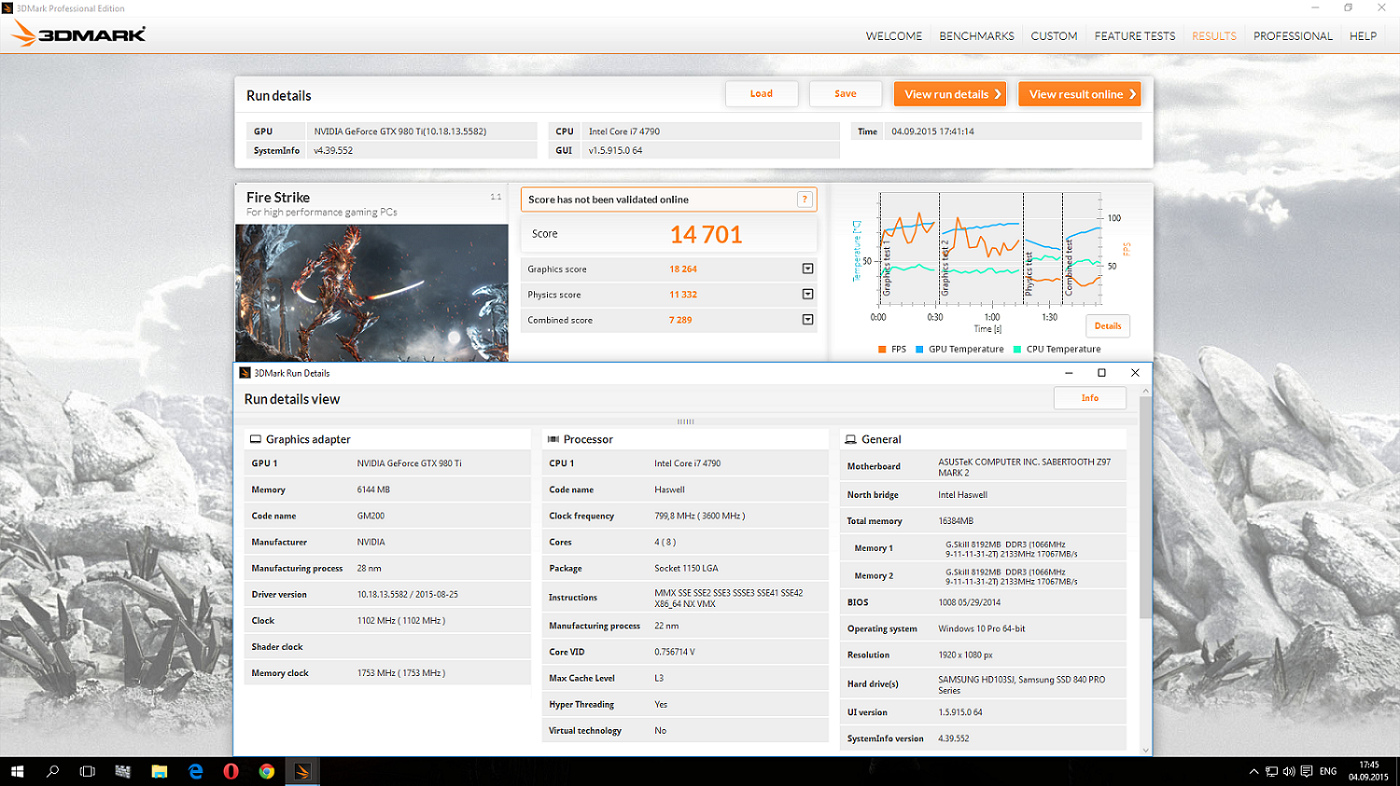Open File Explorer from taskbar
This screenshot has height=786, width=1400.
tap(159, 771)
